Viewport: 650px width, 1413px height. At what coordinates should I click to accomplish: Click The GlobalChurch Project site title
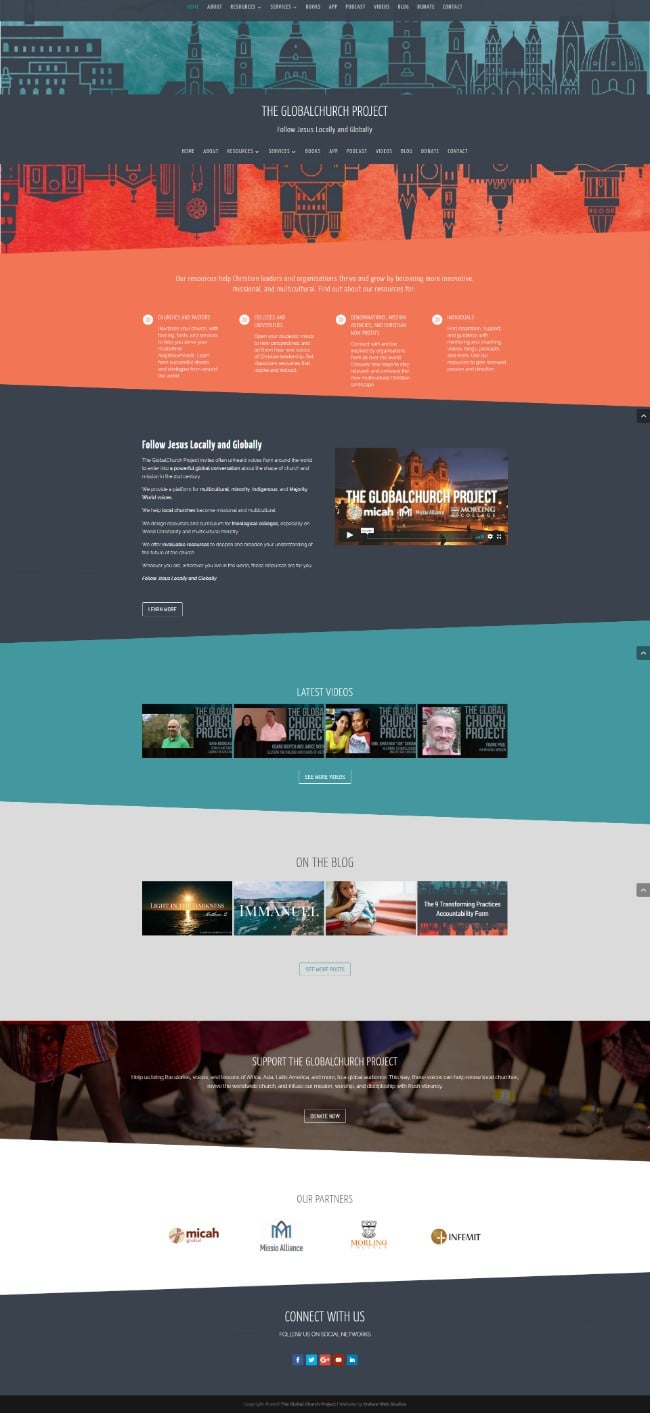pos(325,111)
